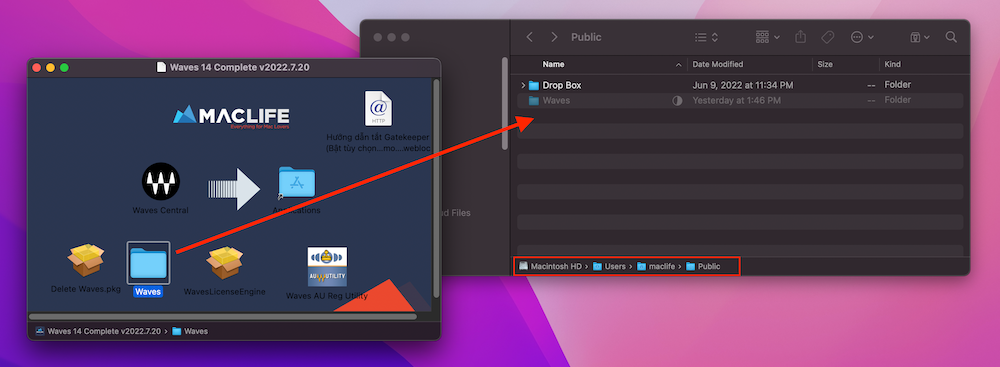The image size is (1000, 367).
Task: Open the extensions dropdown icon next to search
Action: [x=920, y=37]
